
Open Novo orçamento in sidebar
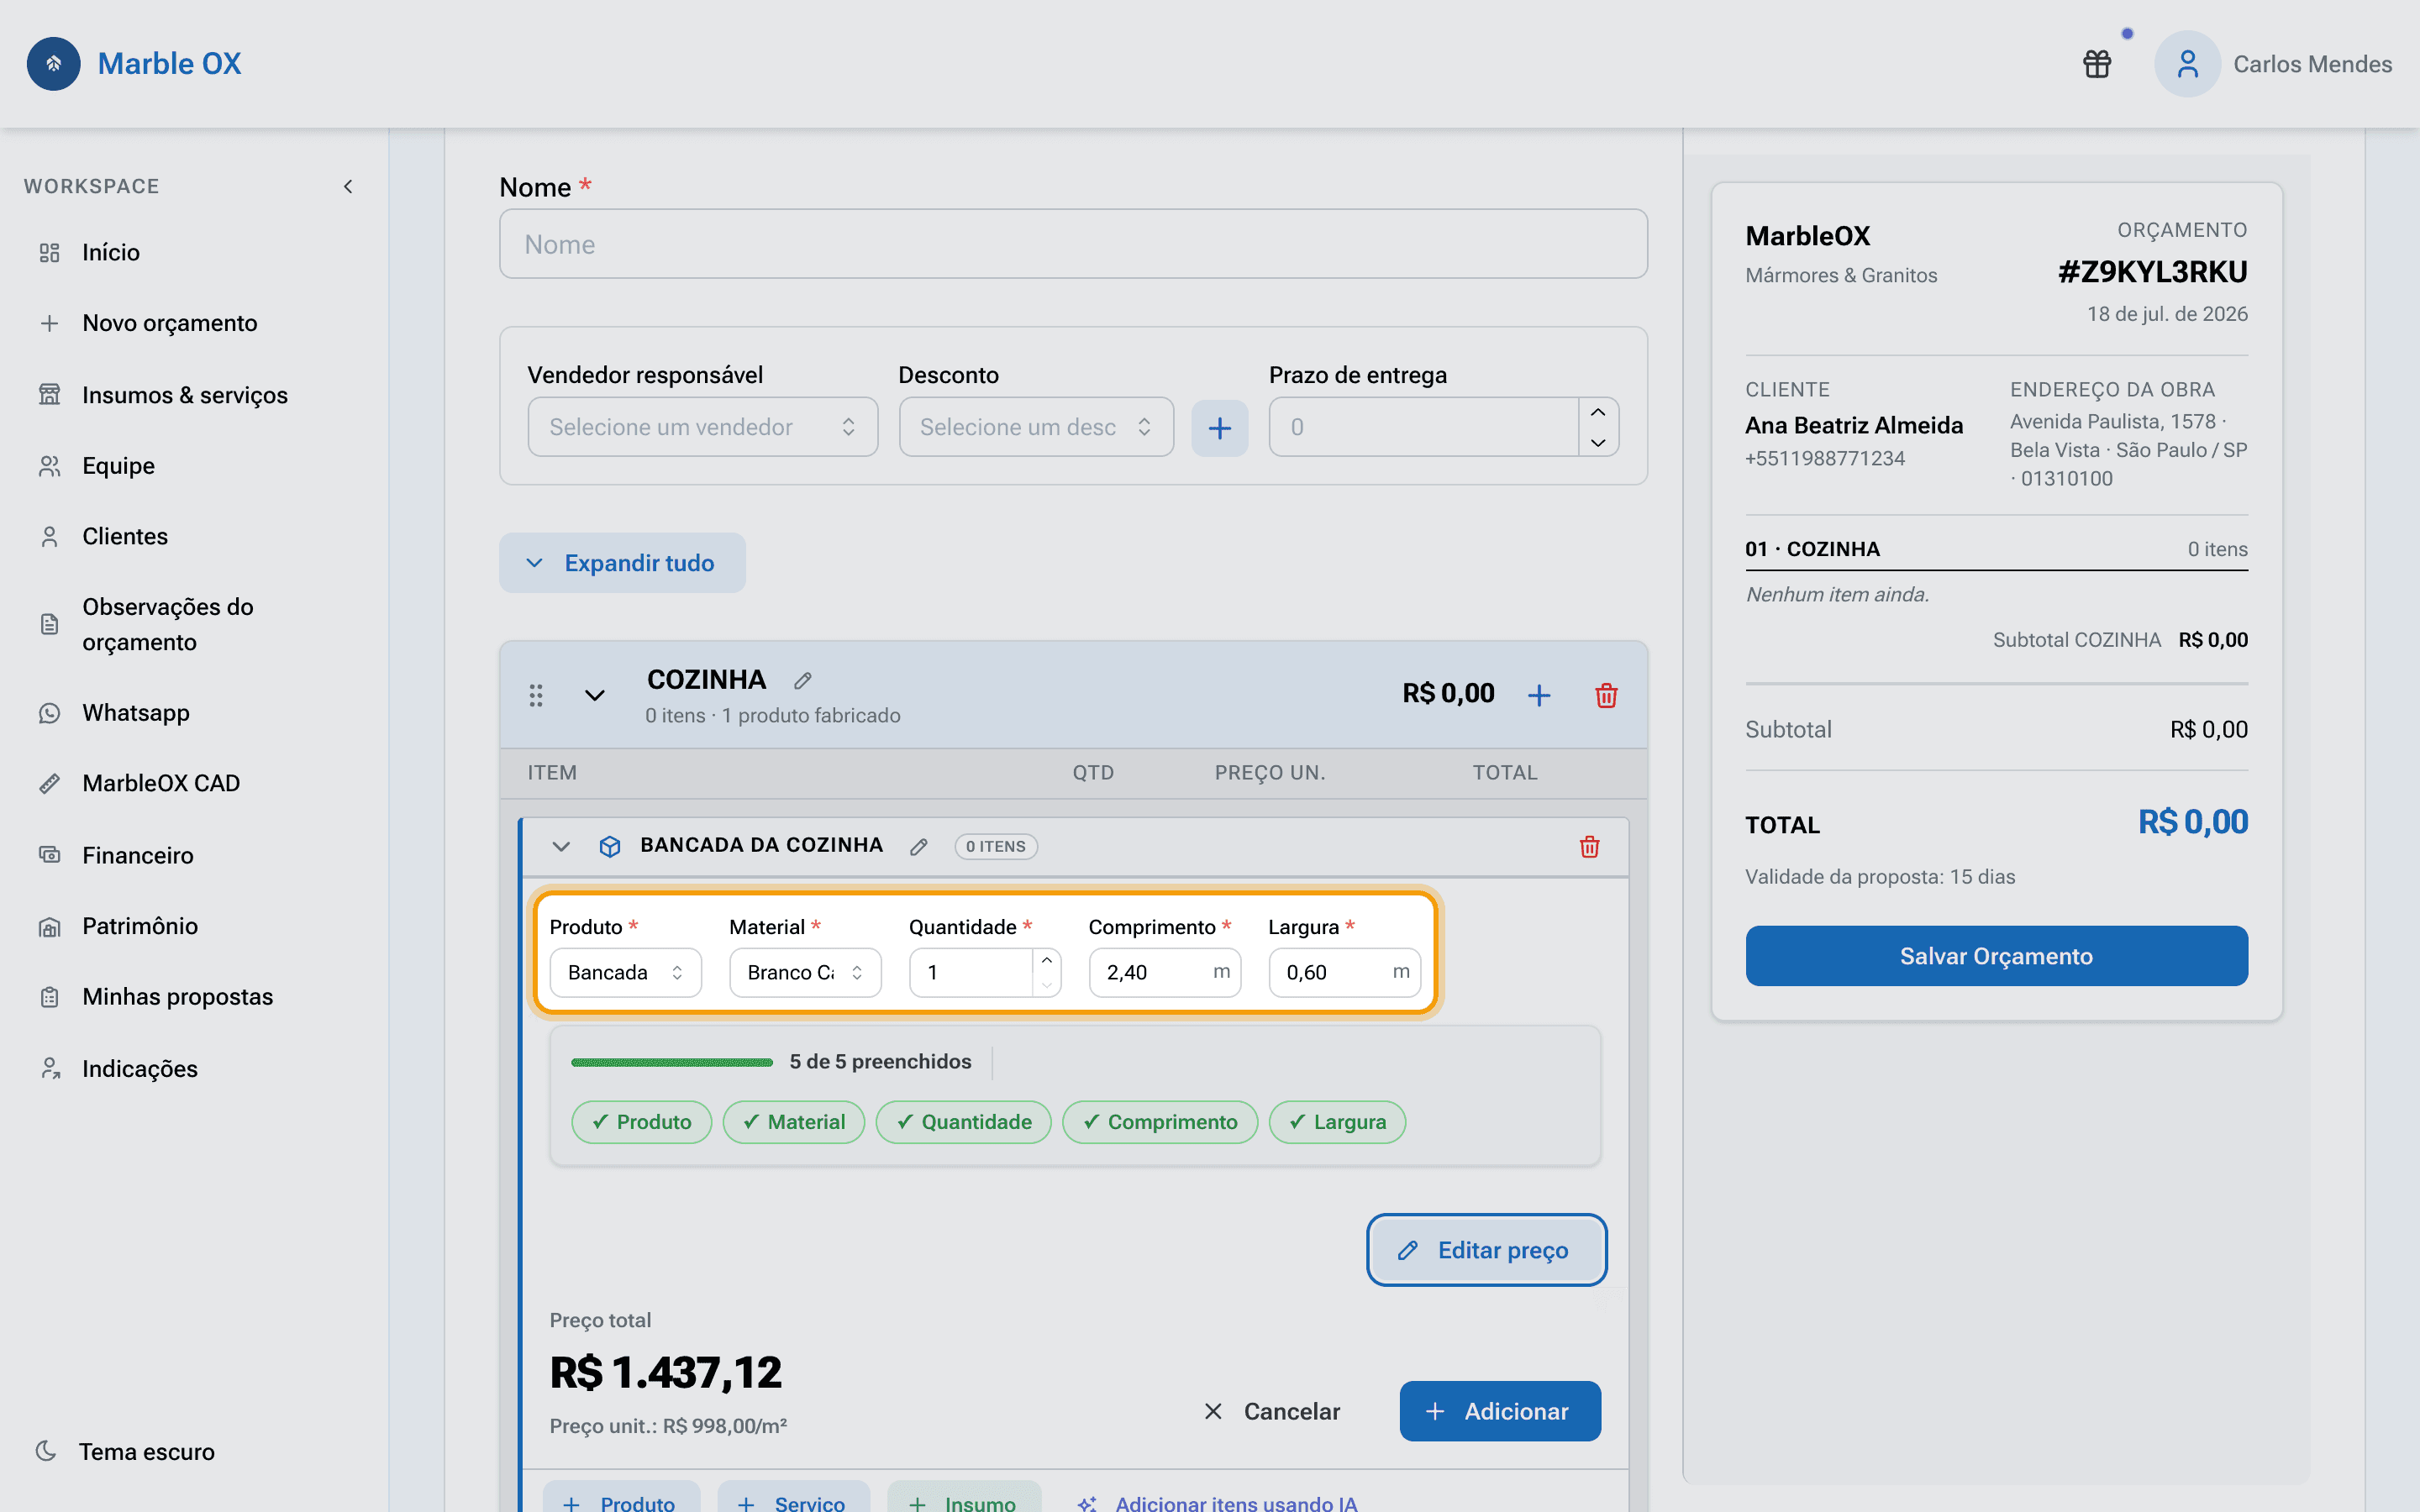(170, 323)
